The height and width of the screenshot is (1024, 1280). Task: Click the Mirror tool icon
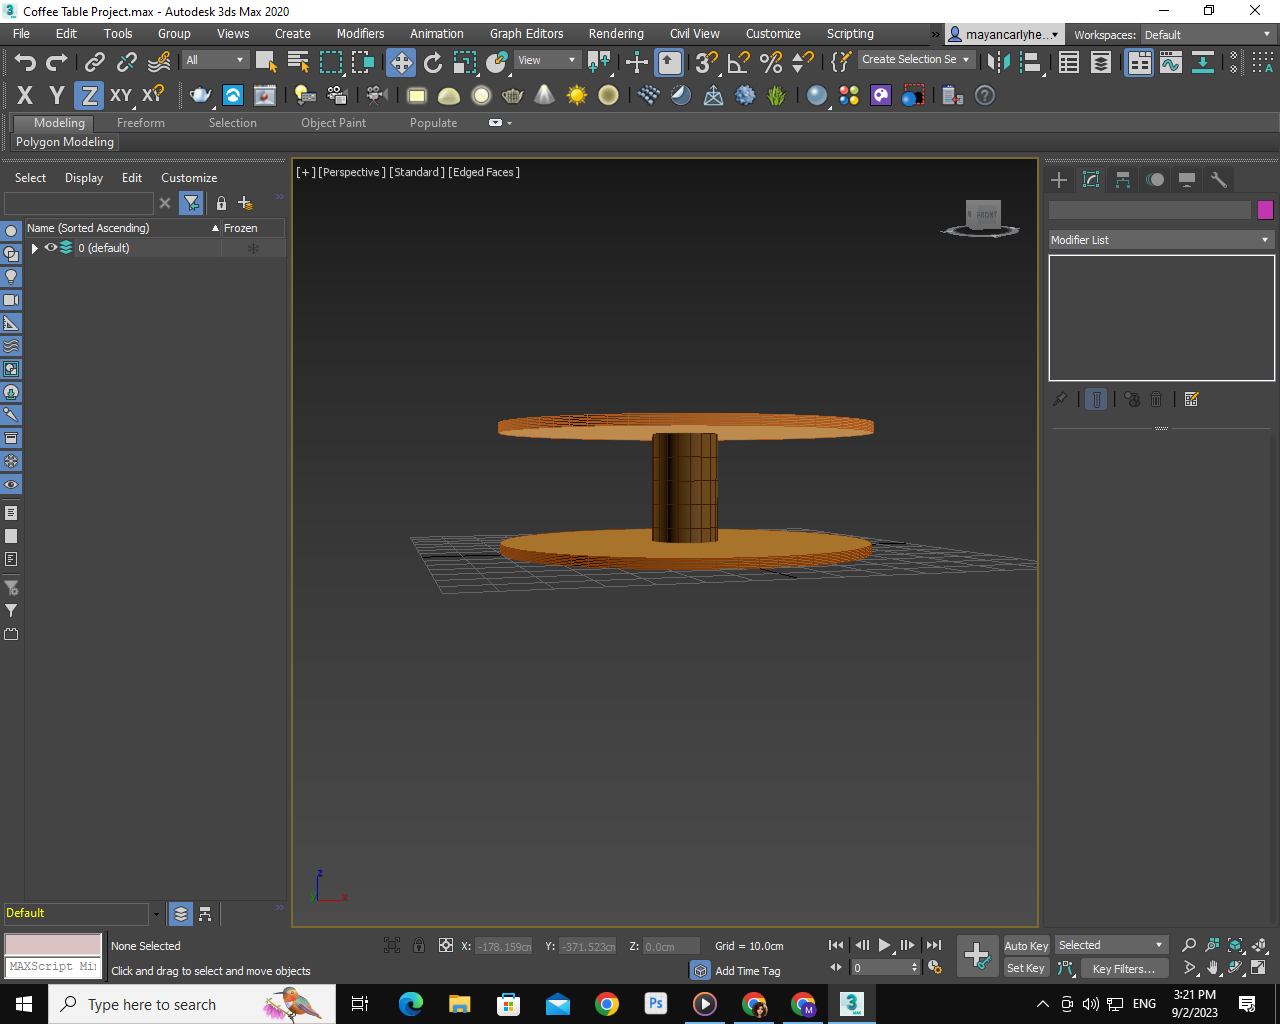tap(998, 62)
